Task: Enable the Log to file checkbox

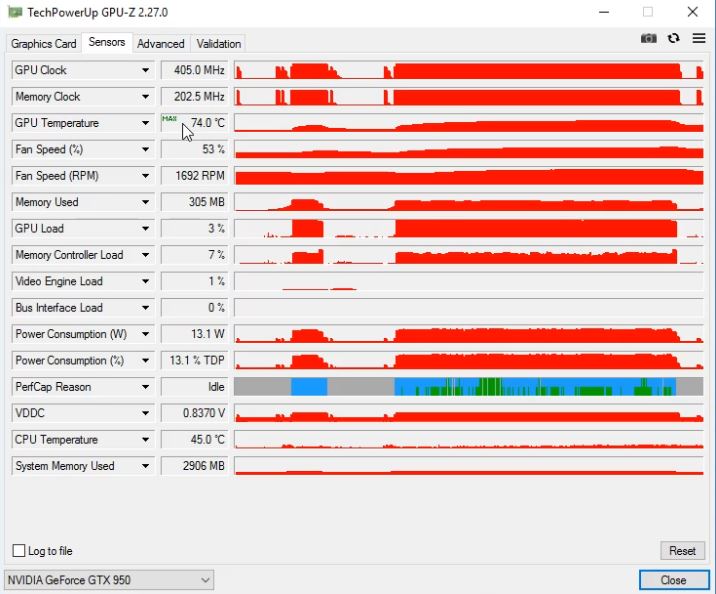Action: pos(19,551)
